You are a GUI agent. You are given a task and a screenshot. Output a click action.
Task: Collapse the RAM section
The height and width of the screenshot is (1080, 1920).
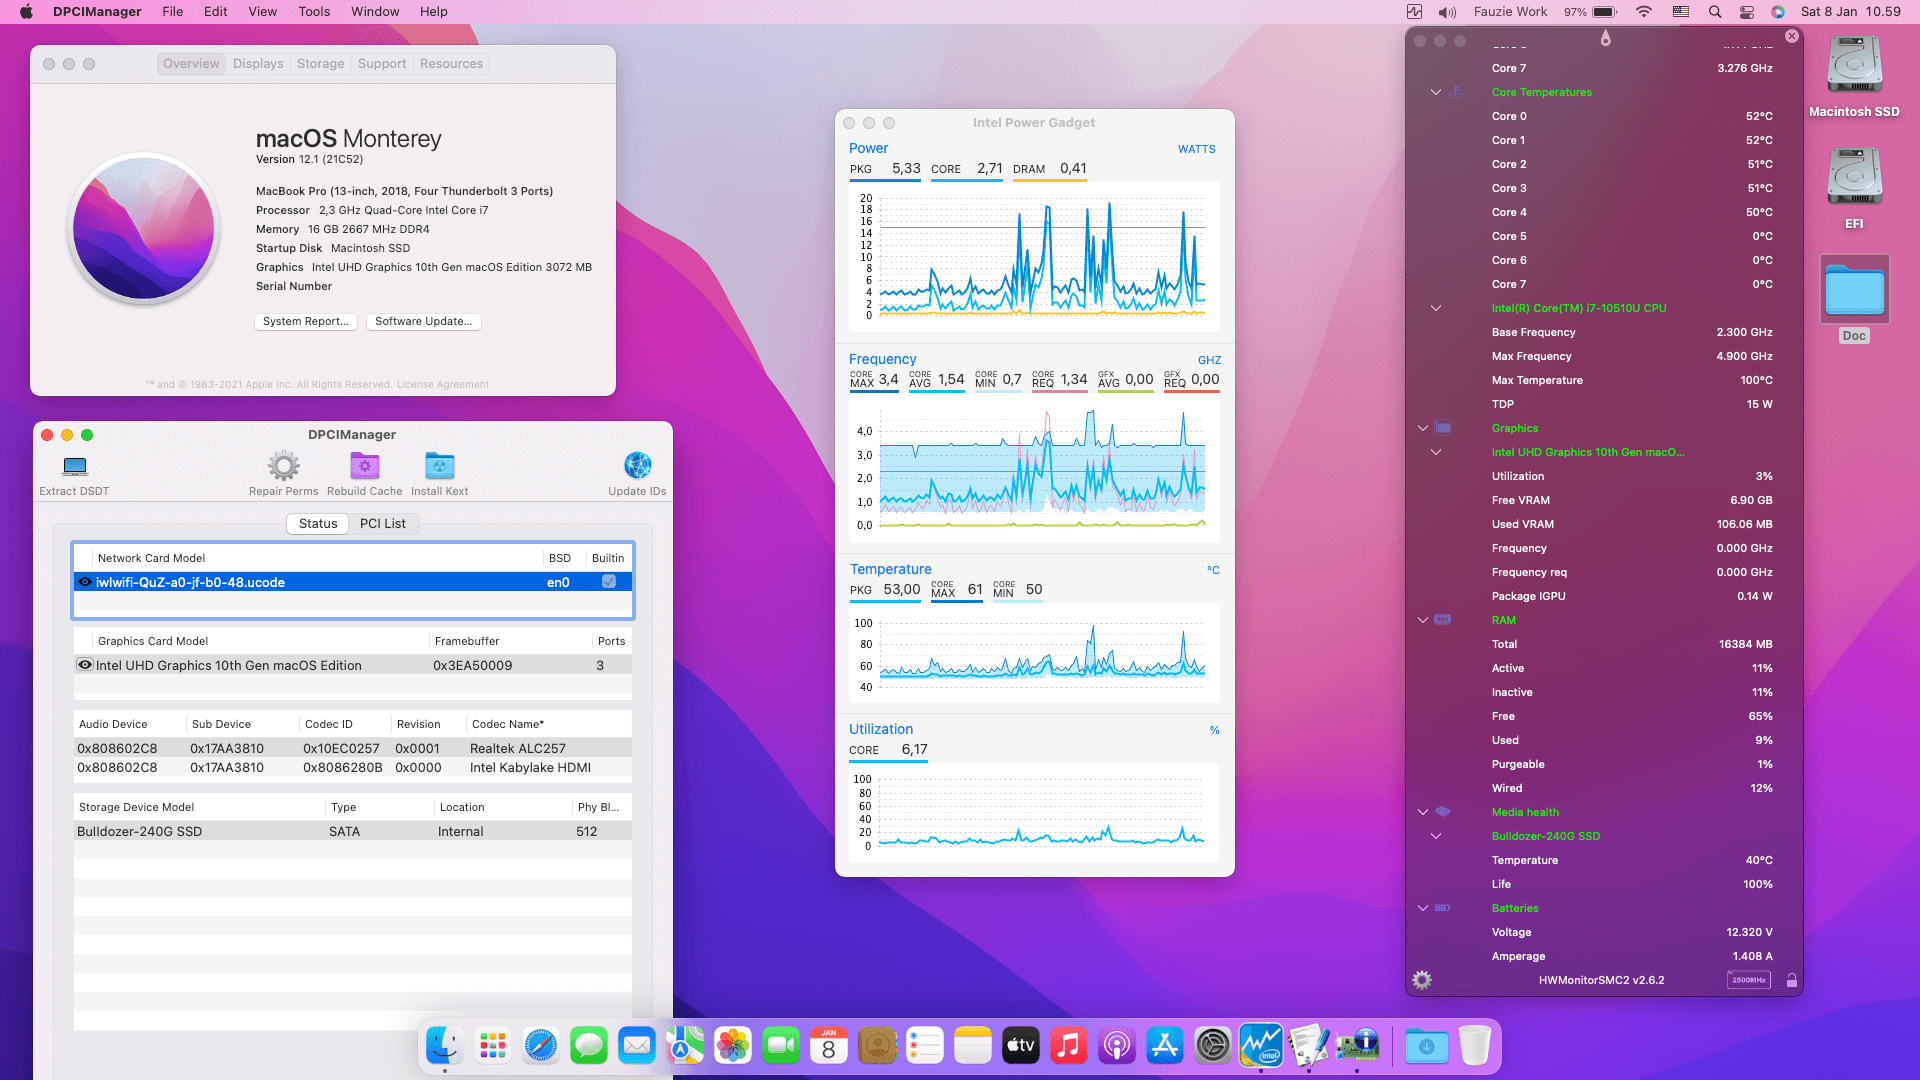(1423, 620)
